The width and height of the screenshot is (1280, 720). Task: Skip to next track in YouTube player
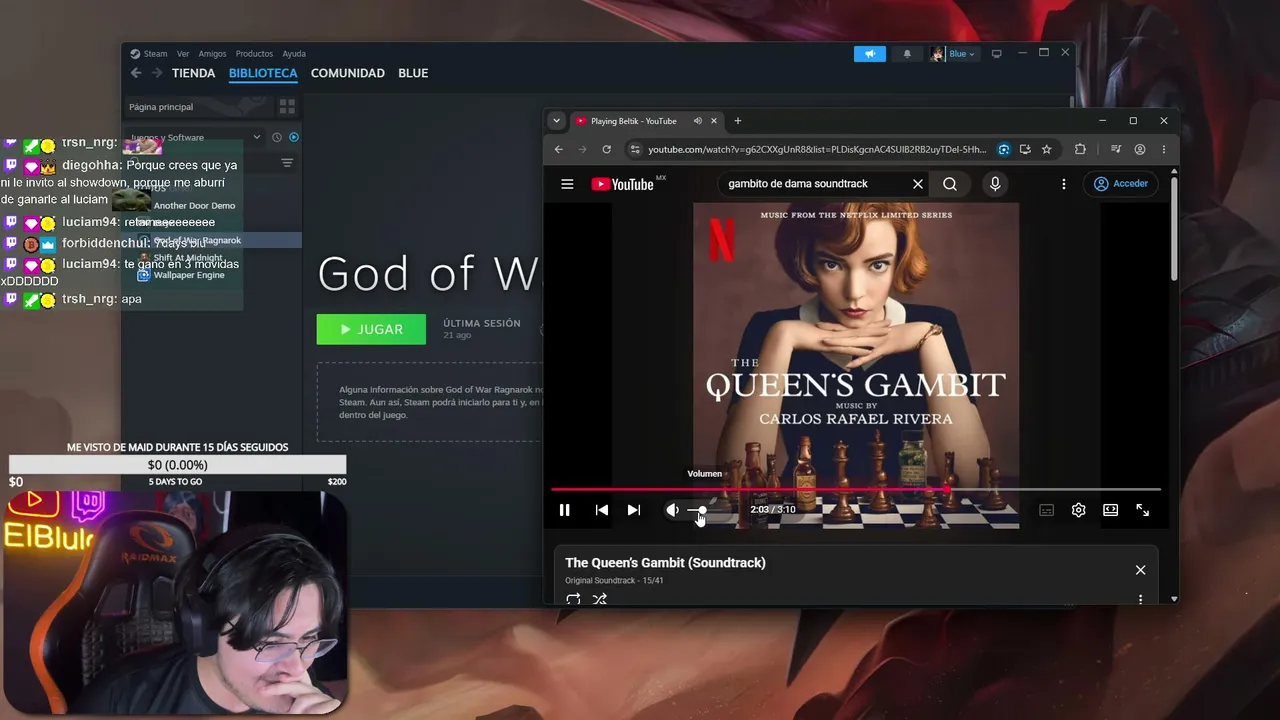(x=634, y=510)
